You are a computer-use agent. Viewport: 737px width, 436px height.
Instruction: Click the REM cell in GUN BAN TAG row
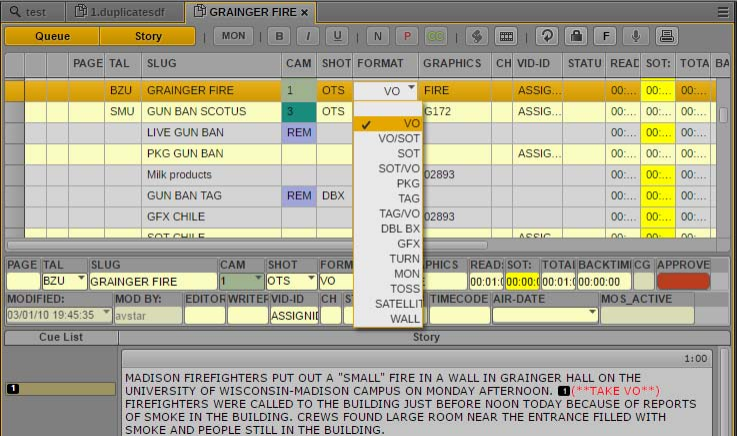(299, 195)
